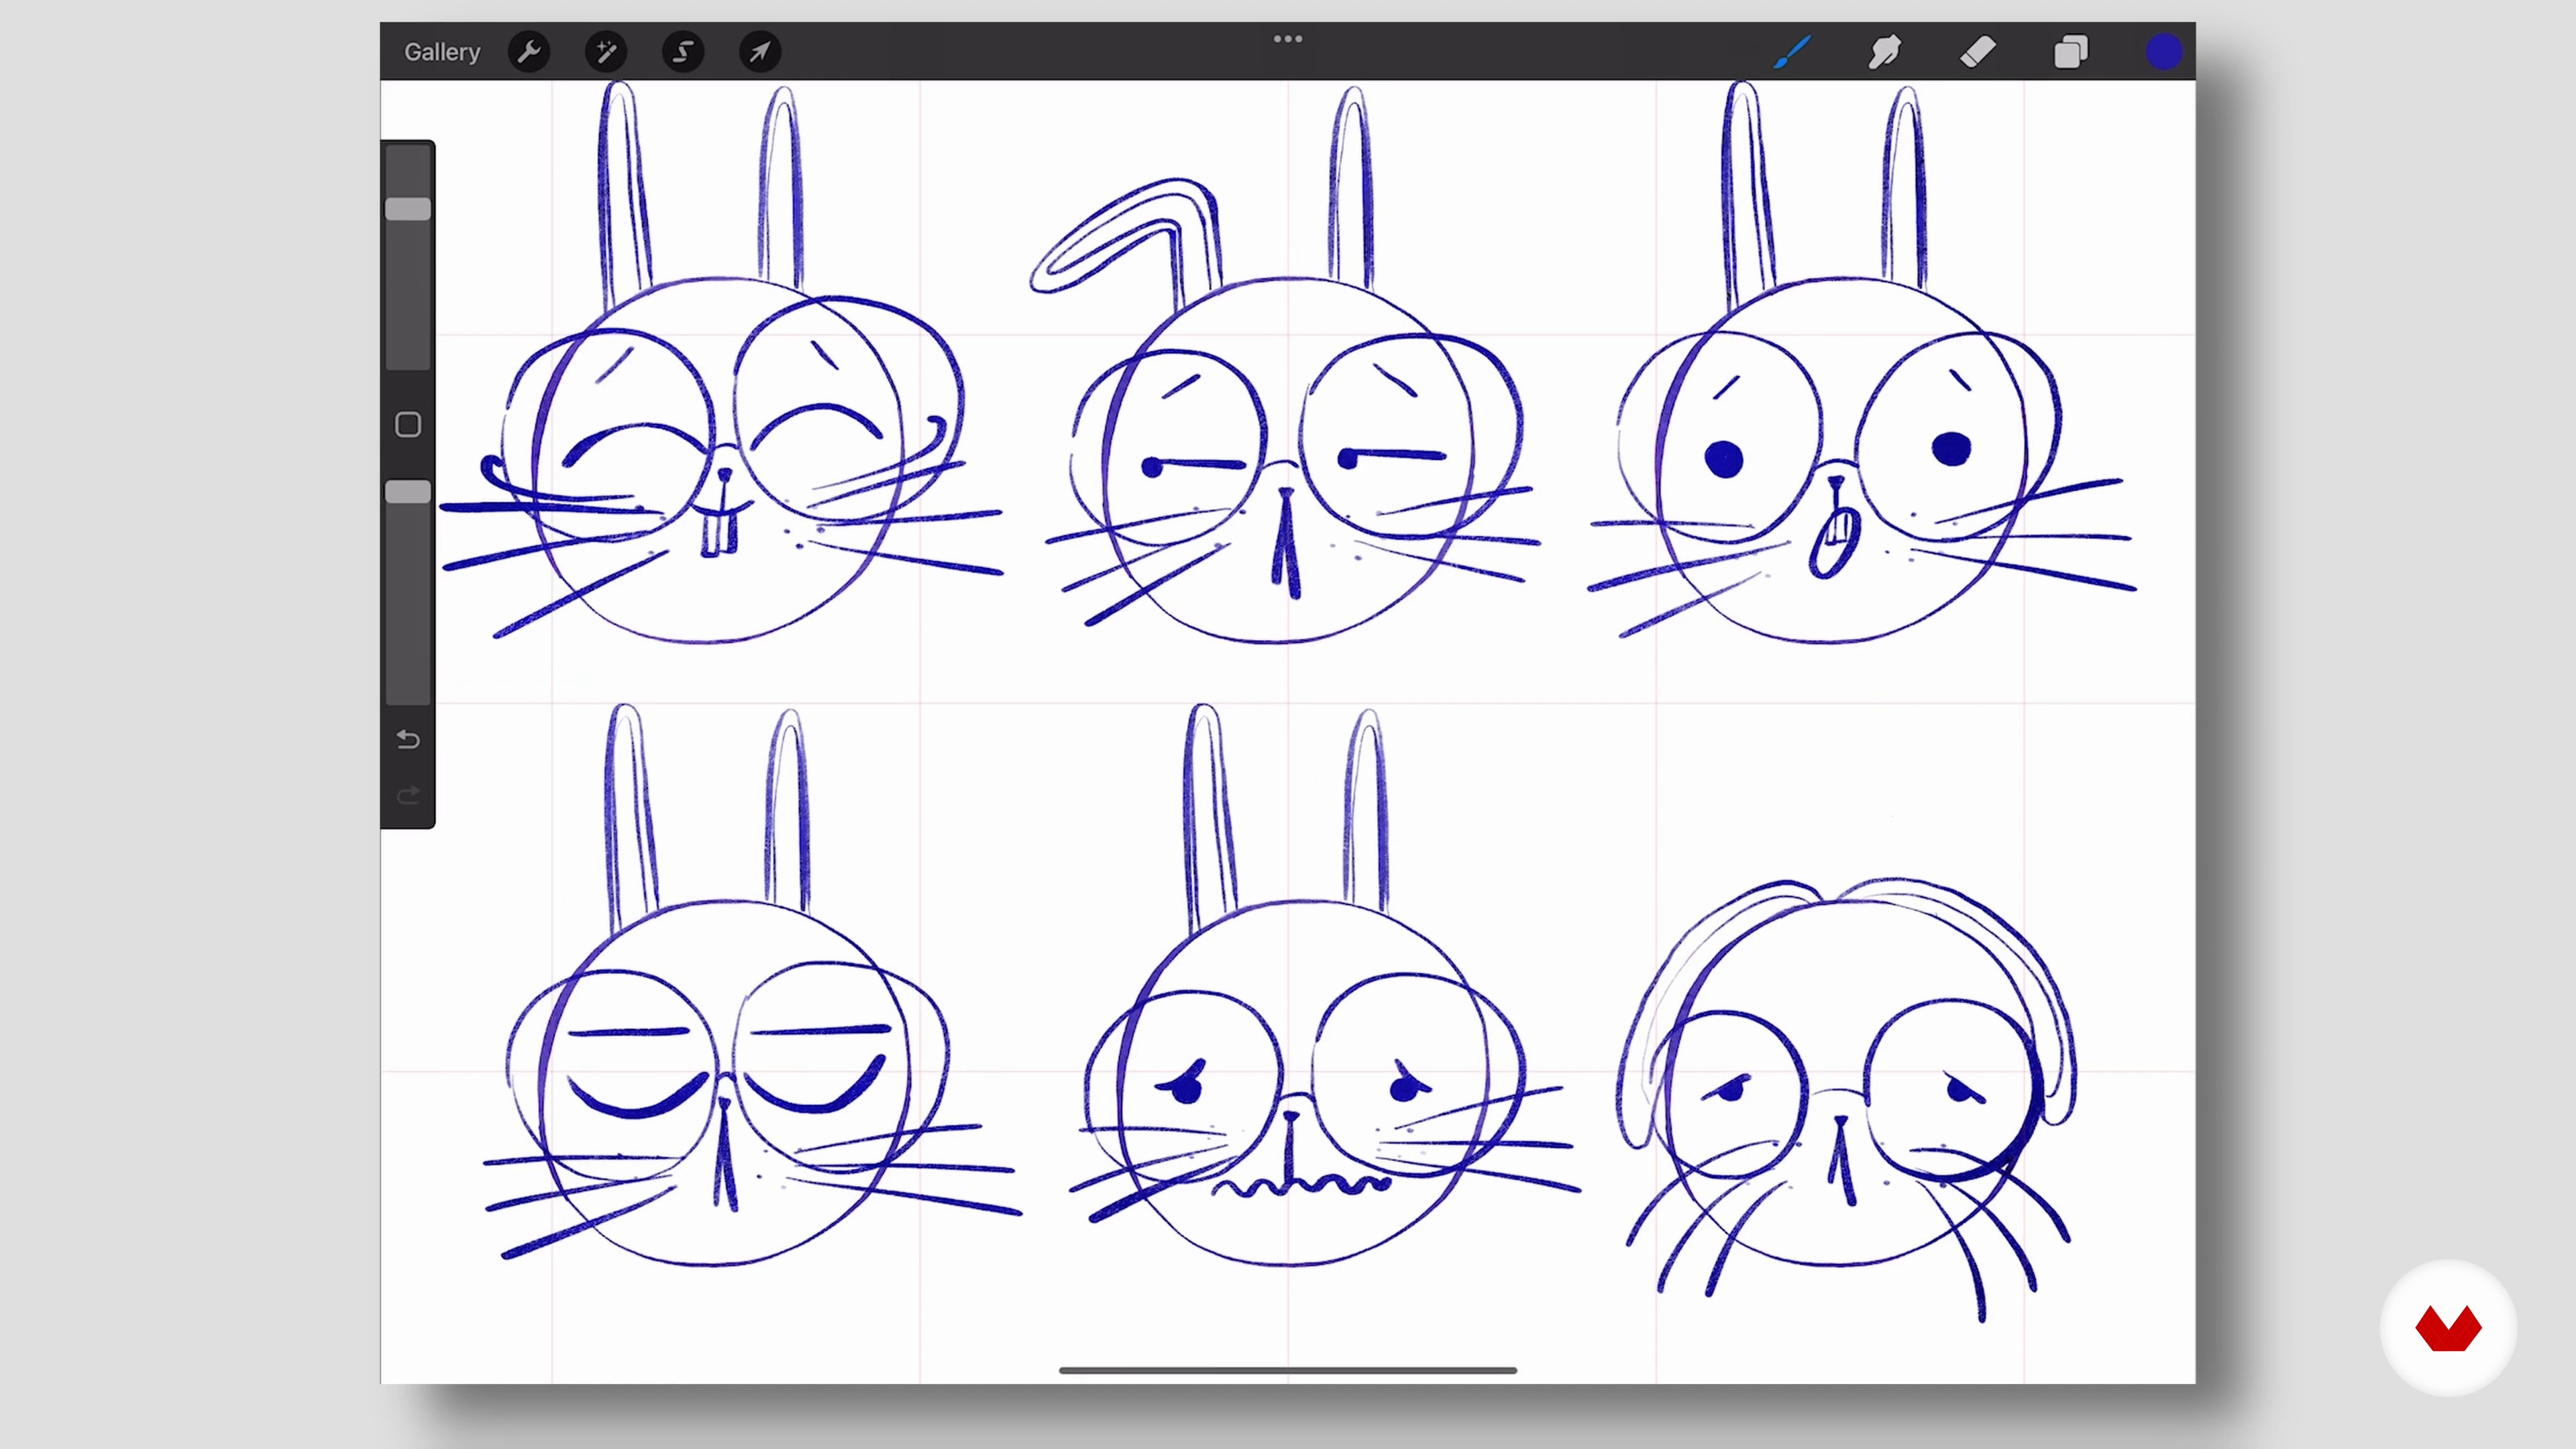Tap the home indicator bar at bottom
Image resolution: width=2576 pixels, height=1449 pixels.
[1288, 1370]
